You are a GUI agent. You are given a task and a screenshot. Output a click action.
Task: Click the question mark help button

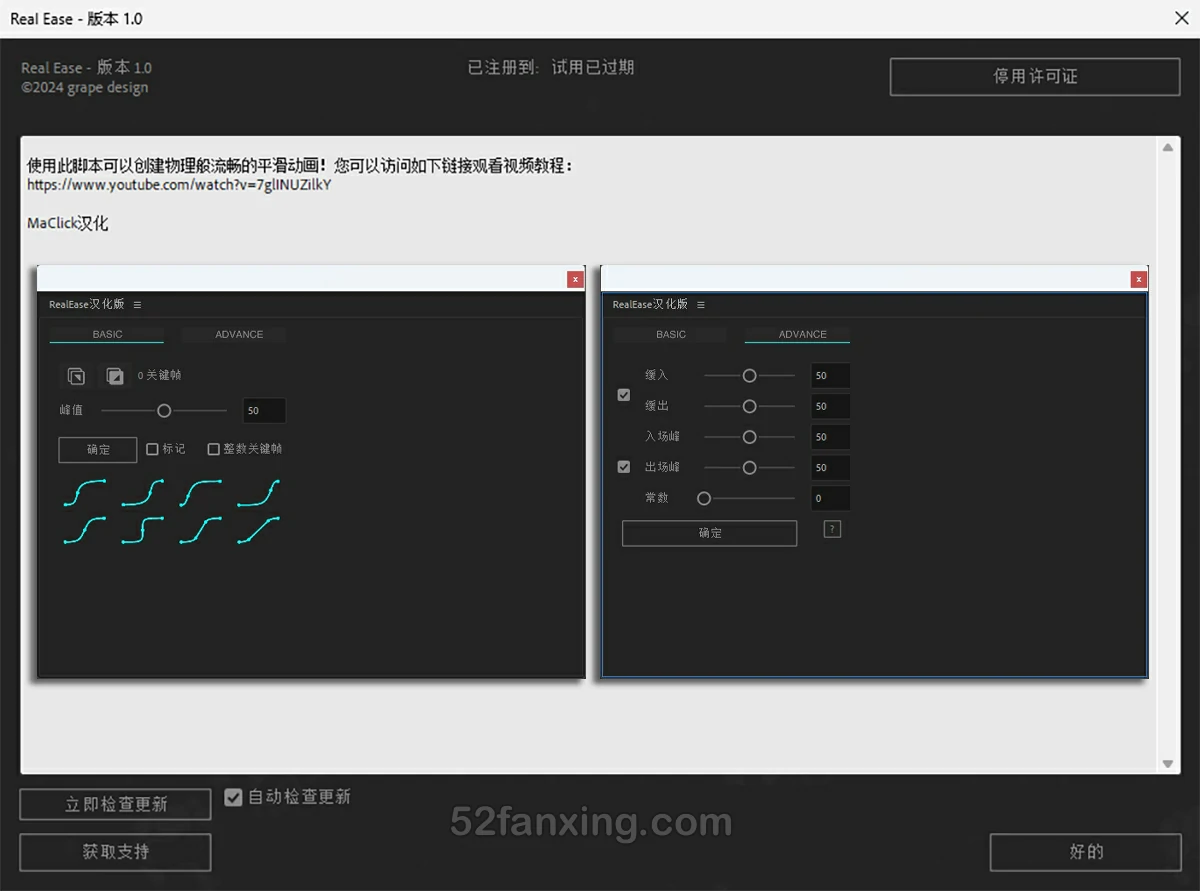(x=832, y=529)
